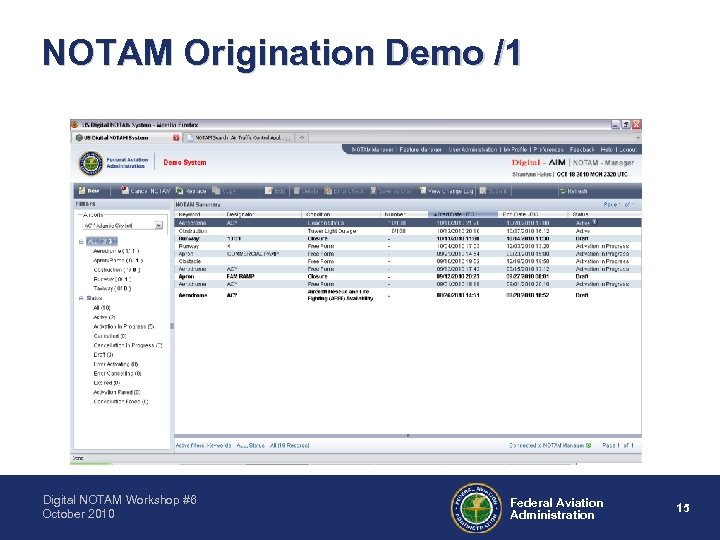Sort by the Designator column header
720x540 pixels.
coord(263,214)
